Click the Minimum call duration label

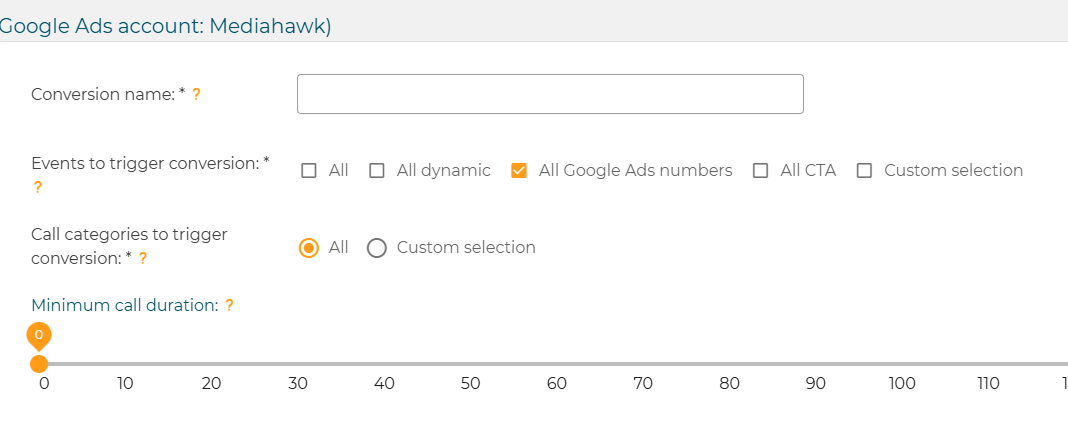click(x=125, y=306)
